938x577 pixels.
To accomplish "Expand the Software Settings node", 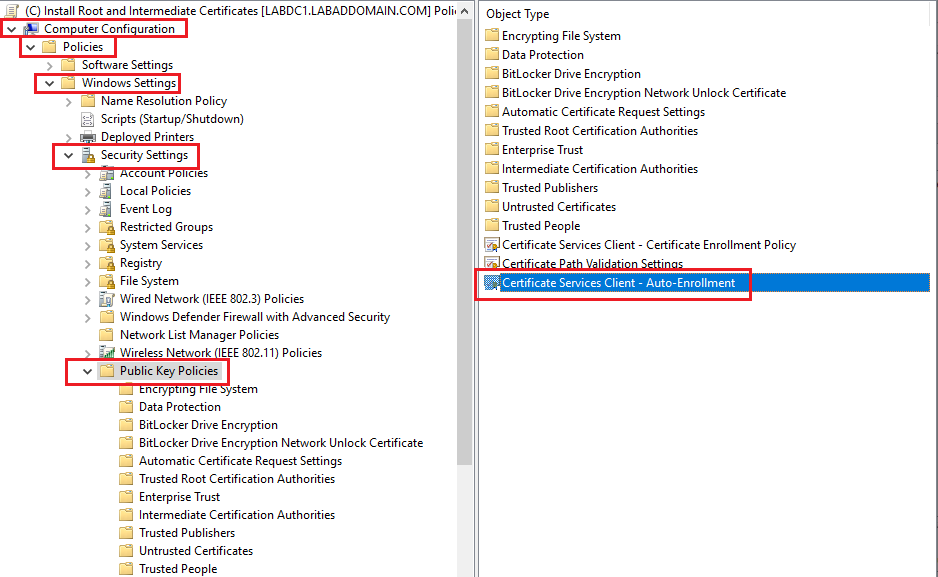I will click(50, 65).
